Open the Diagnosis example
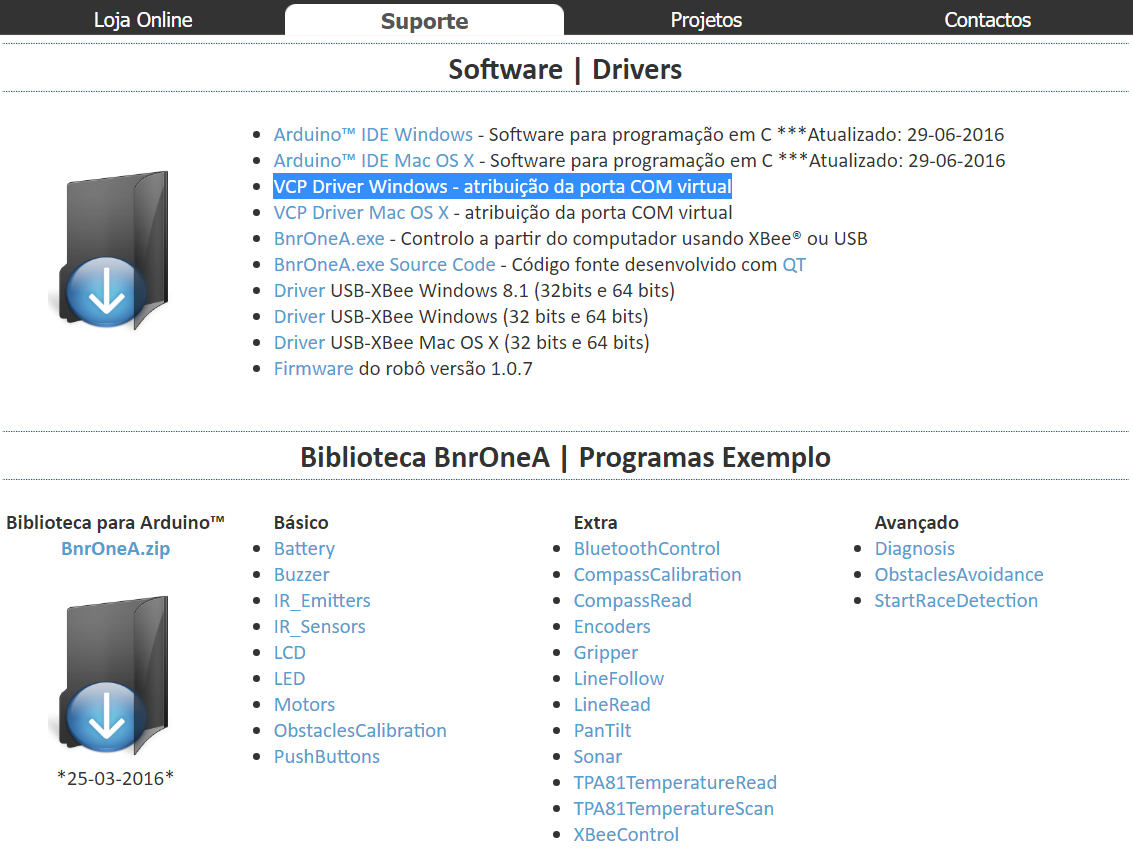The width and height of the screenshot is (1133, 860). click(x=914, y=549)
